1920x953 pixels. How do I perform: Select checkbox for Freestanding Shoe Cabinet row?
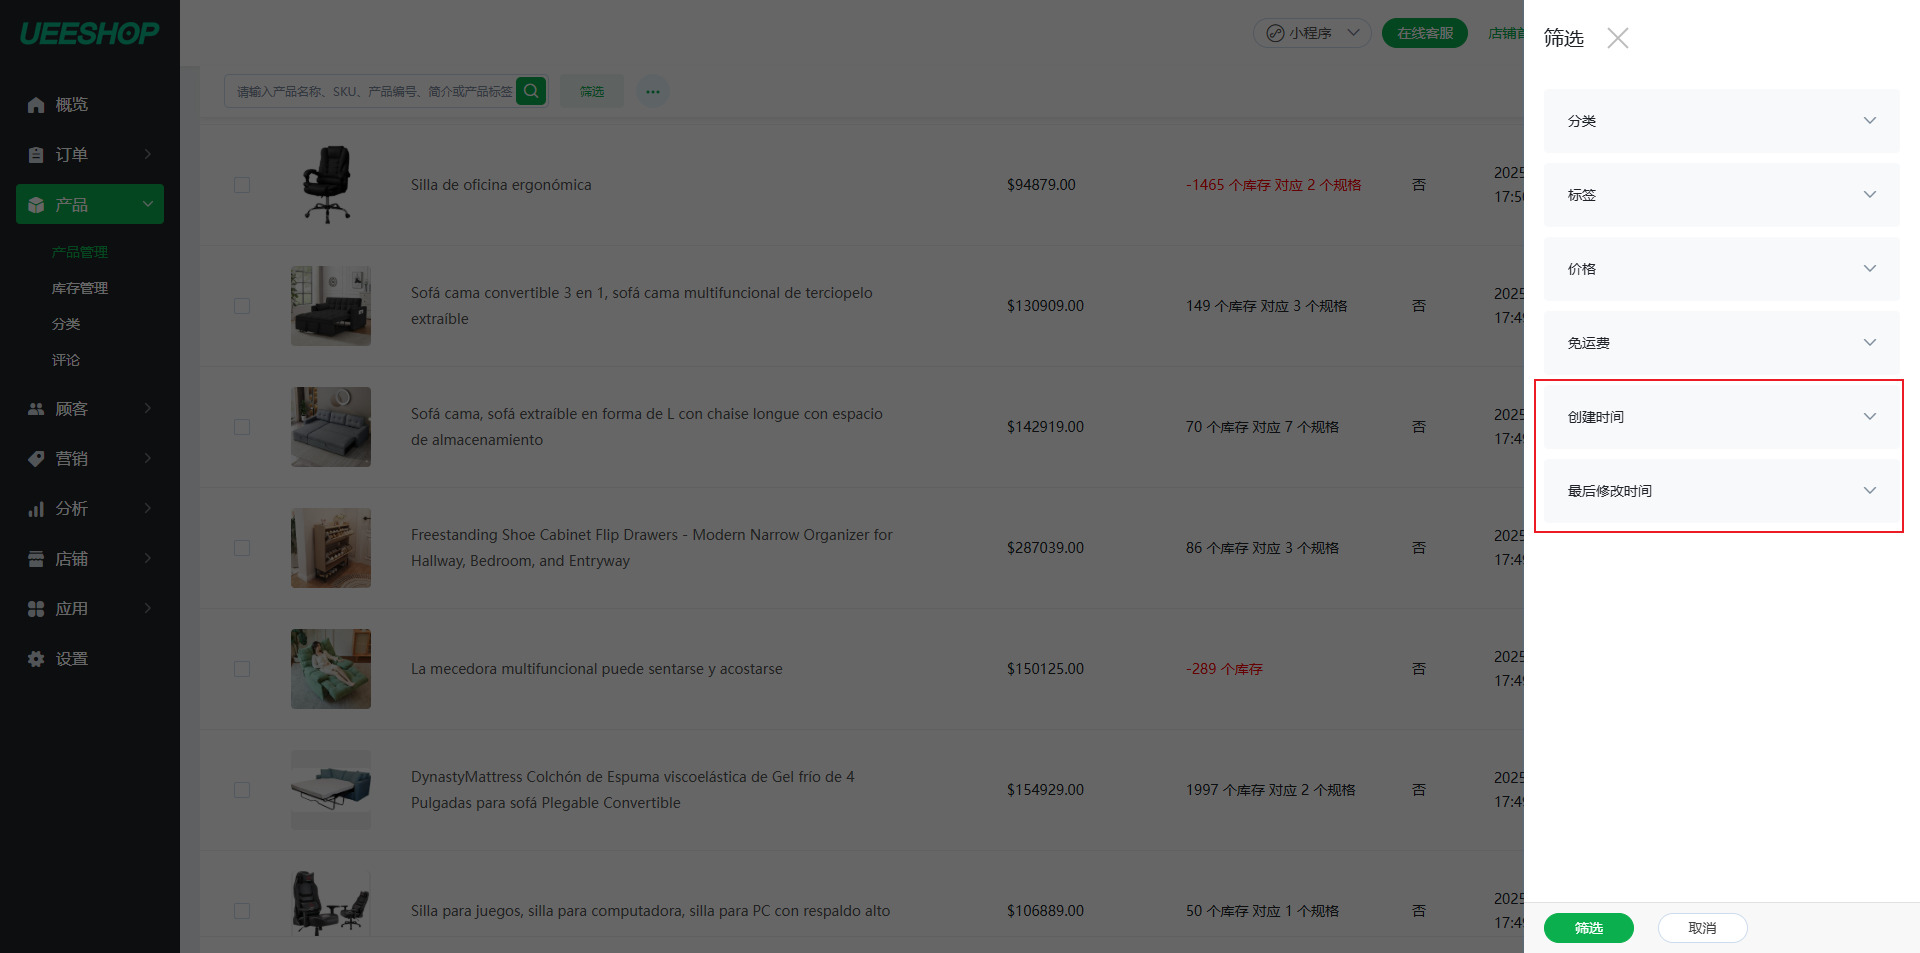242,548
